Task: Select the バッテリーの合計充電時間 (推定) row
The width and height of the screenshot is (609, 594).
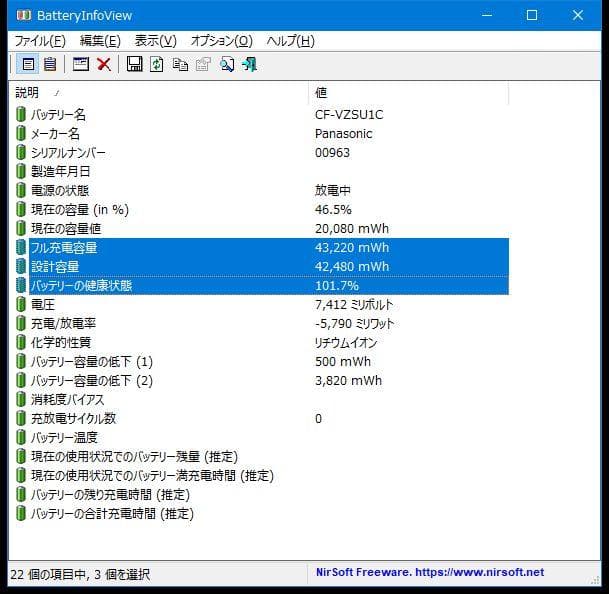Action: (262, 514)
